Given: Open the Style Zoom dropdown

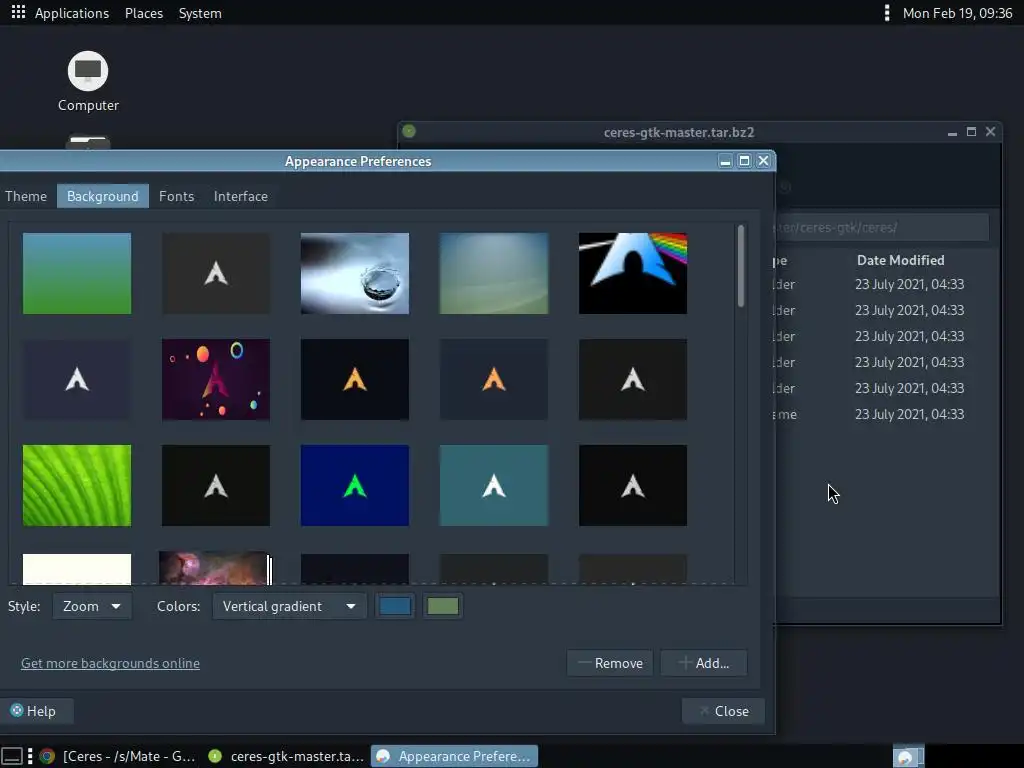Looking at the screenshot, I should point(92,606).
